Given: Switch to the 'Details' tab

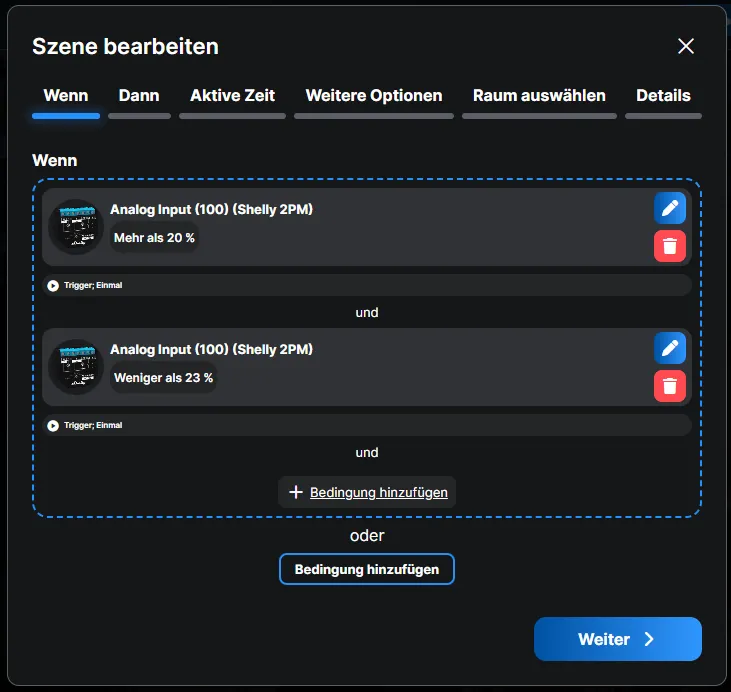Looking at the screenshot, I should tap(663, 96).
